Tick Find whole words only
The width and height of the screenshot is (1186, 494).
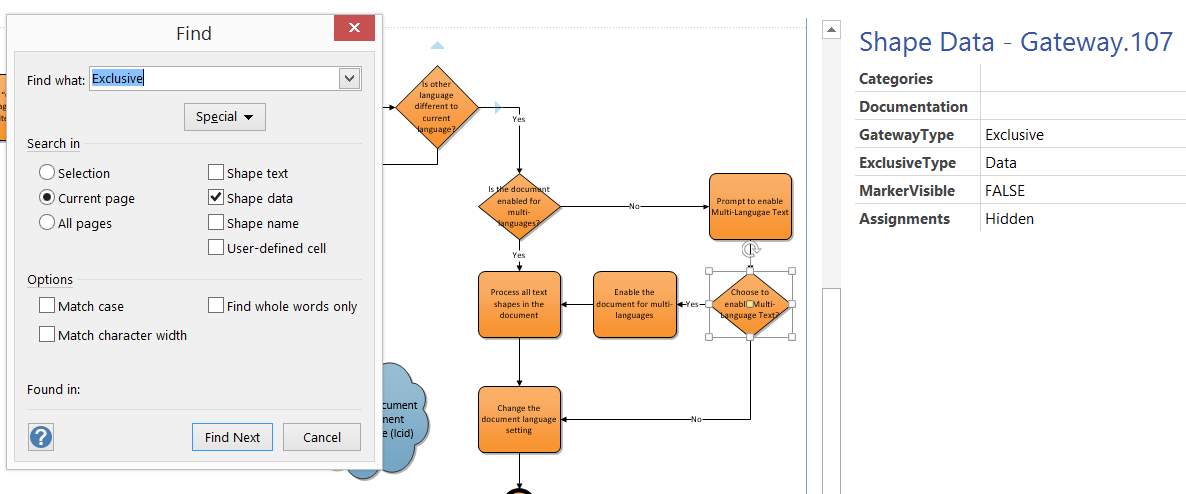[216, 306]
